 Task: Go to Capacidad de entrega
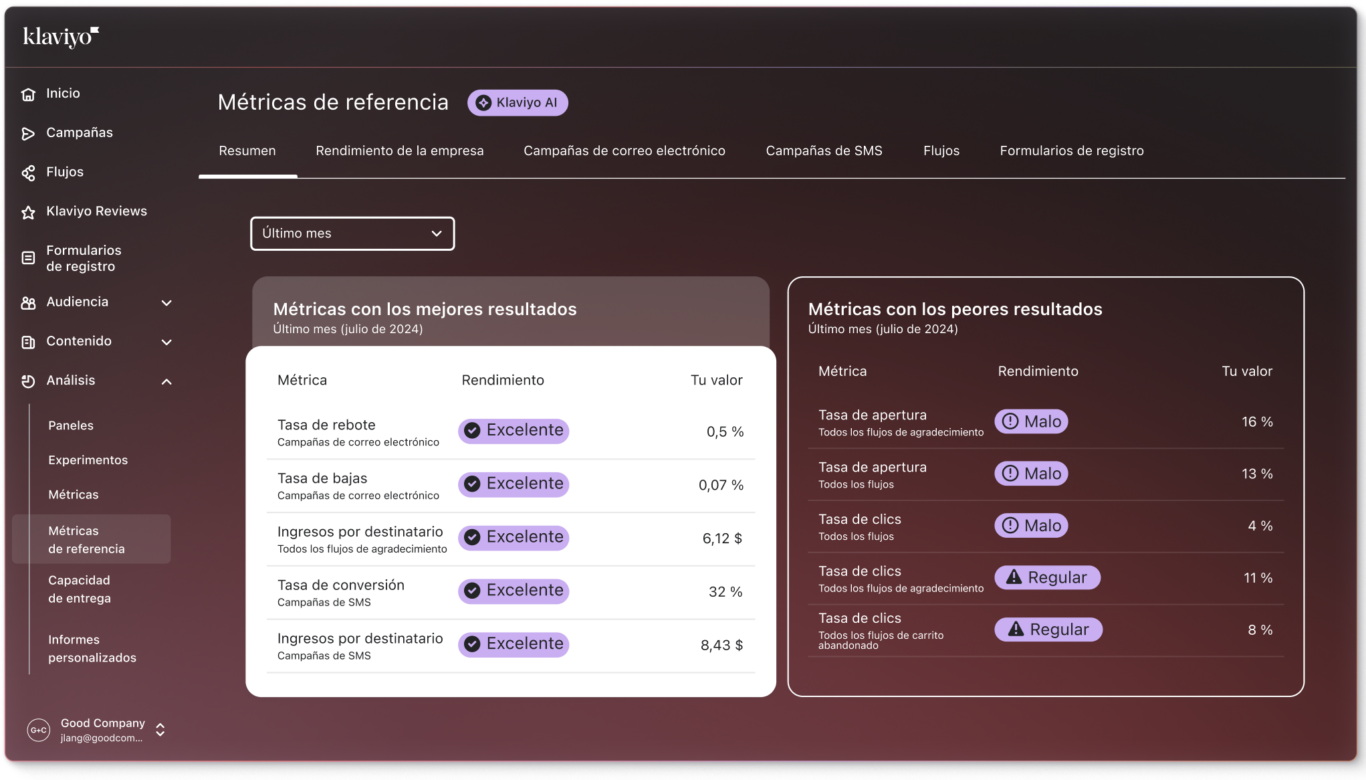tap(79, 589)
